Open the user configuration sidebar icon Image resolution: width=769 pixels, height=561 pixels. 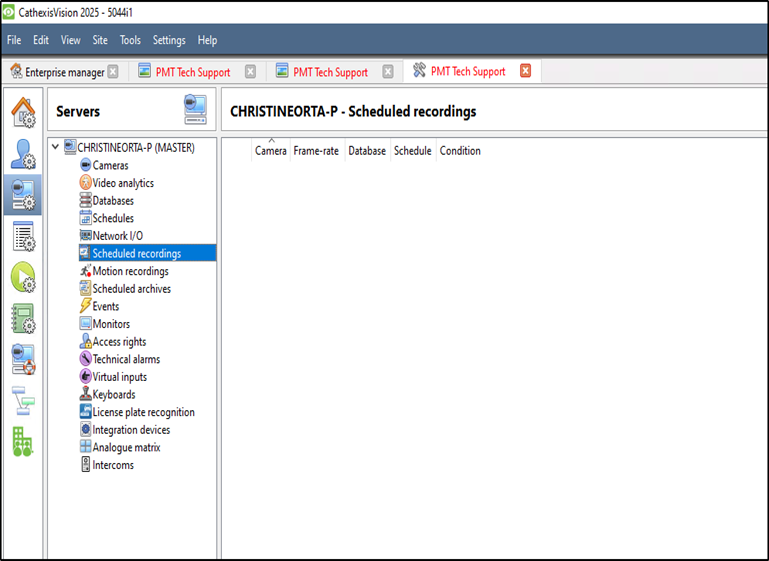click(23, 154)
